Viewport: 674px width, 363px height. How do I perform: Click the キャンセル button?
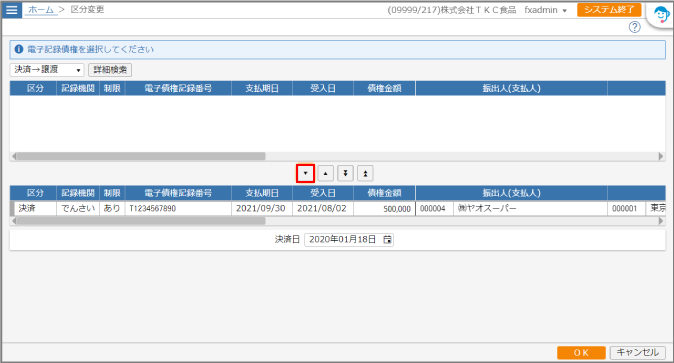coord(638,353)
